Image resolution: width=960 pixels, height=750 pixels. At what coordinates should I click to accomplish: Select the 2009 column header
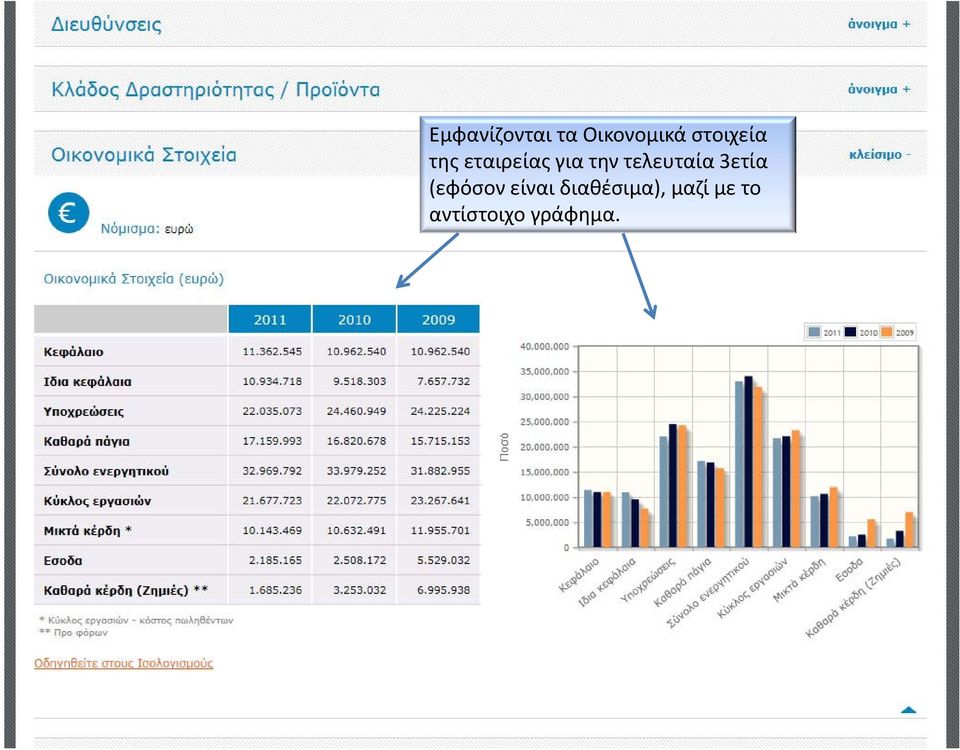pos(438,320)
